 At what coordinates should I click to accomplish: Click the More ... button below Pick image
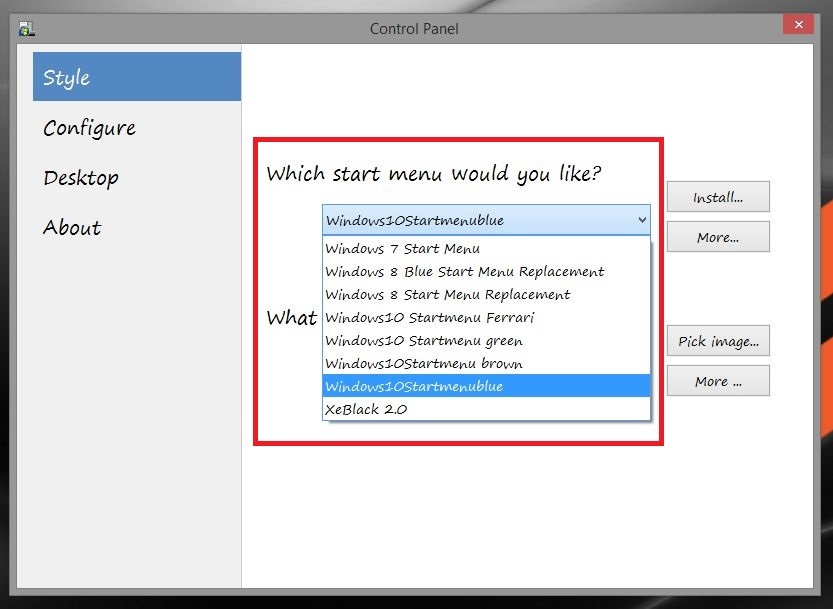pos(718,380)
